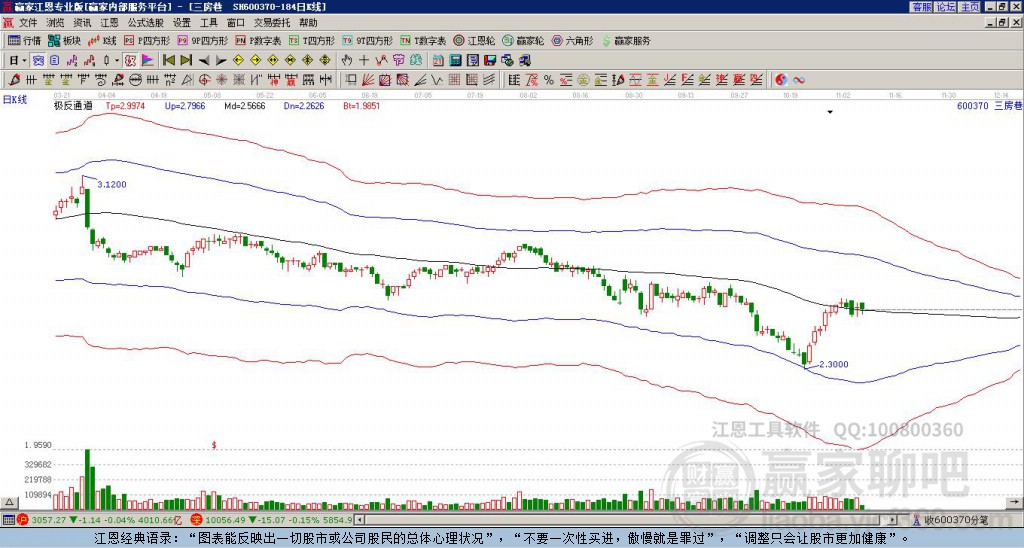Open the 9T四方形 tool

click(x=368, y=40)
